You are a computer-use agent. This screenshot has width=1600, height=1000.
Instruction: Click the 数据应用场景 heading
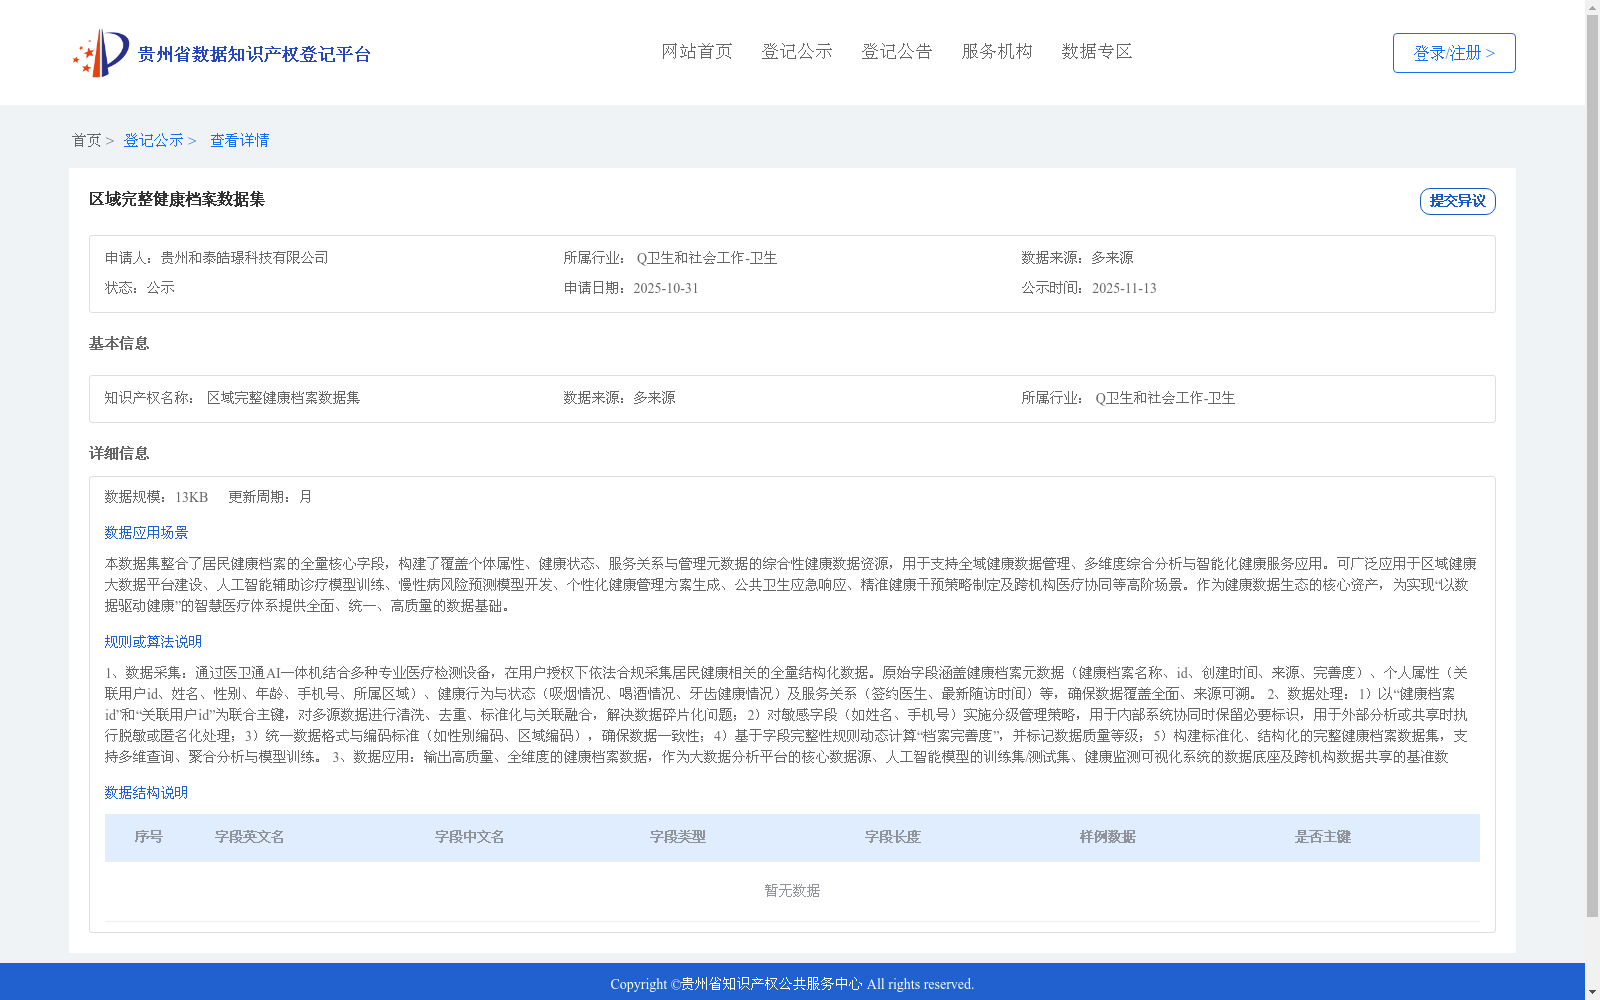click(x=146, y=533)
